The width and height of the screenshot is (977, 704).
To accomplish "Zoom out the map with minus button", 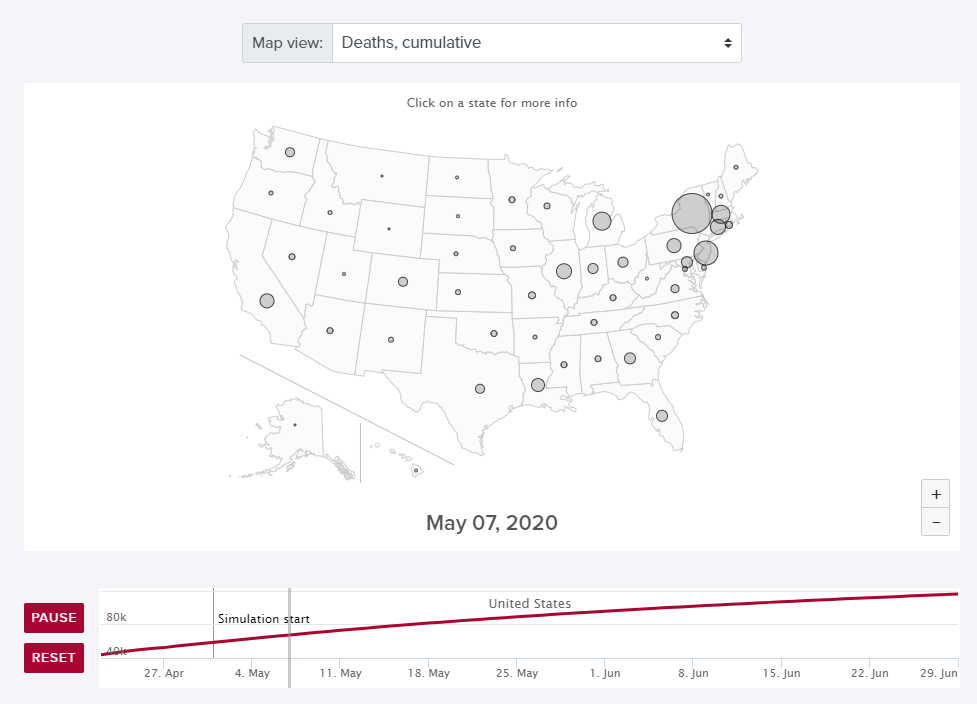I will [935, 521].
